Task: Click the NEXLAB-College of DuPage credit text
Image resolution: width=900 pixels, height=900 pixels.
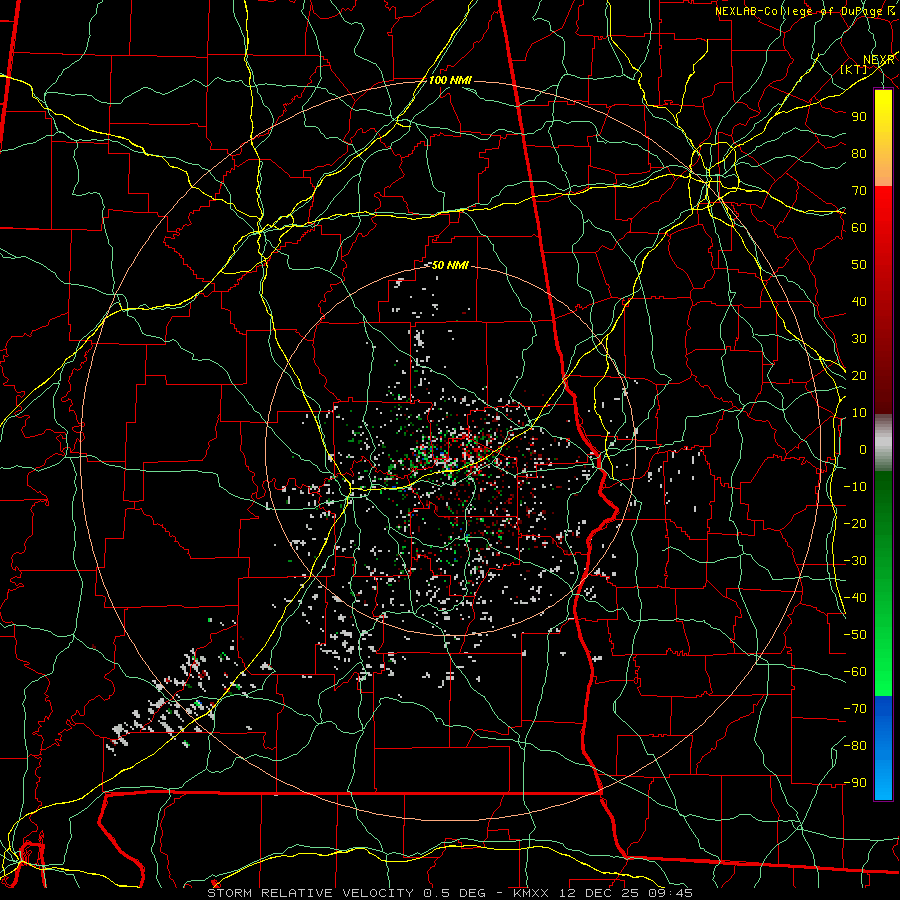Action: 798,11
